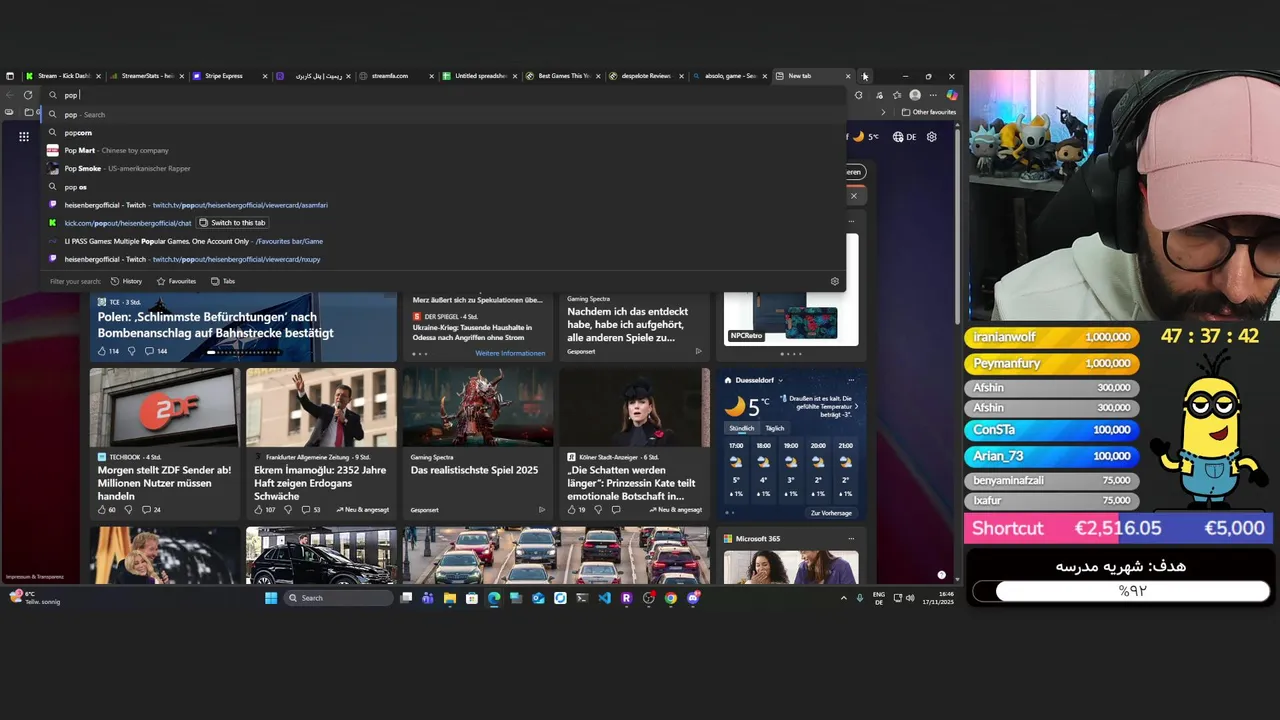Screen dimensions: 1280x720
Task: Close the New tab browser tab
Action: click(848, 76)
